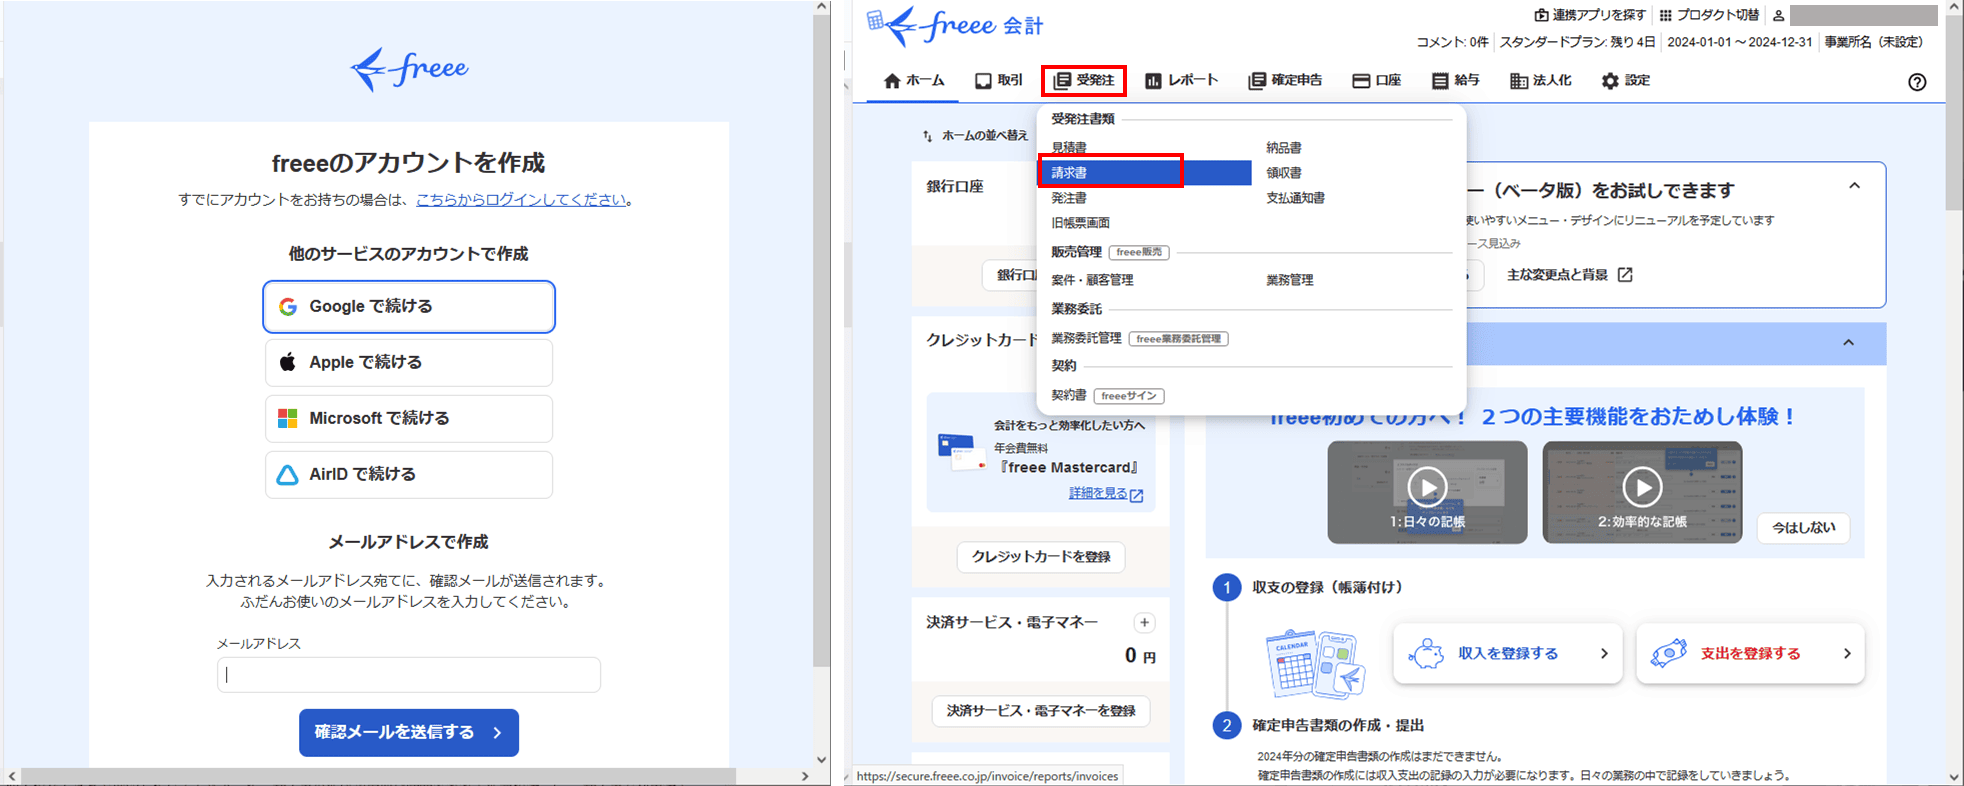Image resolution: width=1964 pixels, height=786 pixels.
Task: Open the 法人化 menu
Action: coord(1540,80)
